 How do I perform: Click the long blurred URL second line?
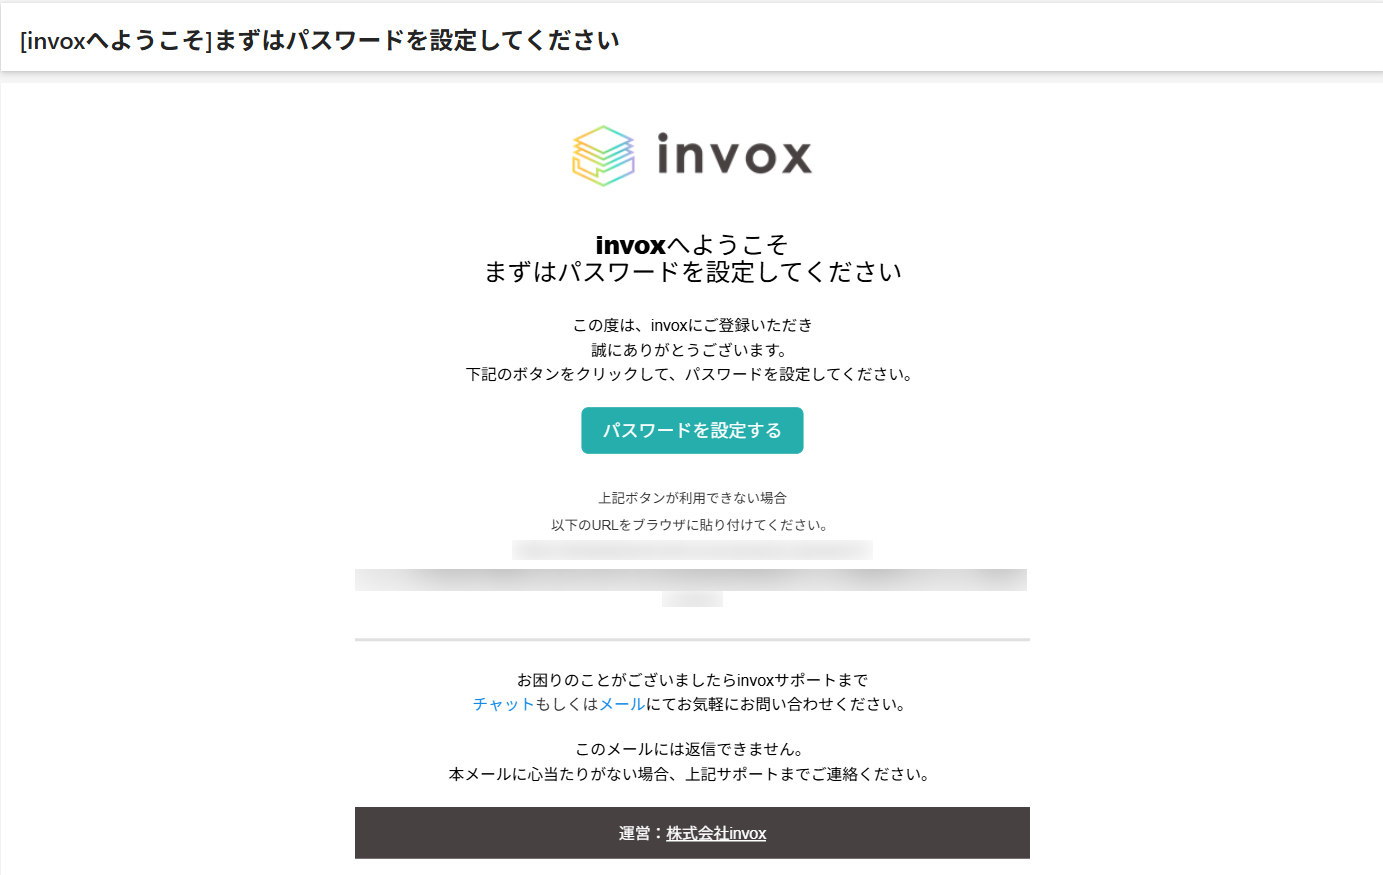691,580
